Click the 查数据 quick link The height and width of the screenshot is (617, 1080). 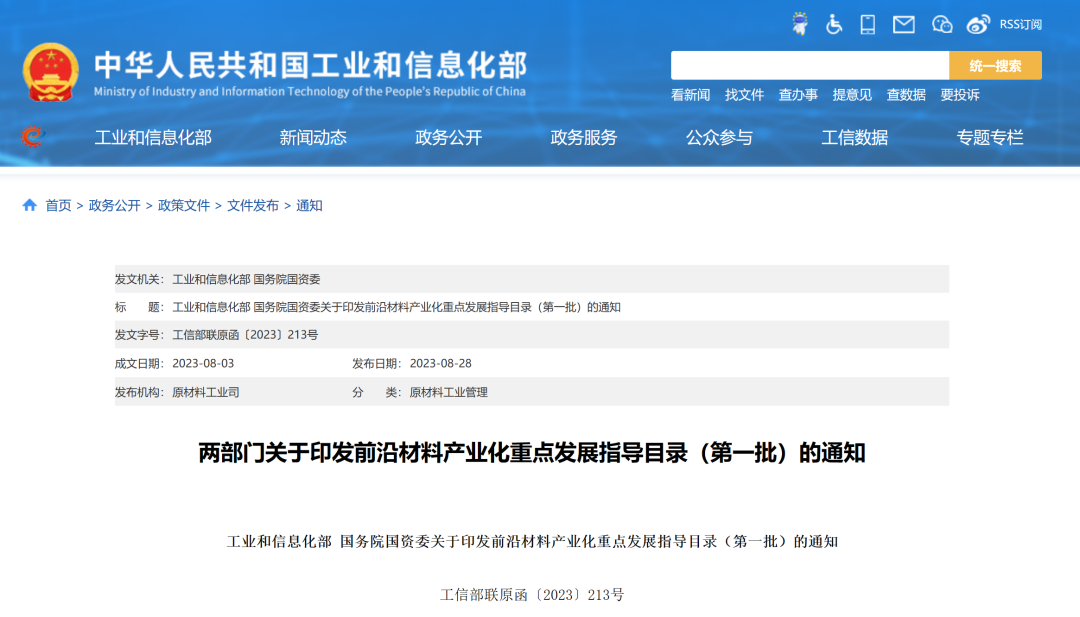[x=906, y=95]
